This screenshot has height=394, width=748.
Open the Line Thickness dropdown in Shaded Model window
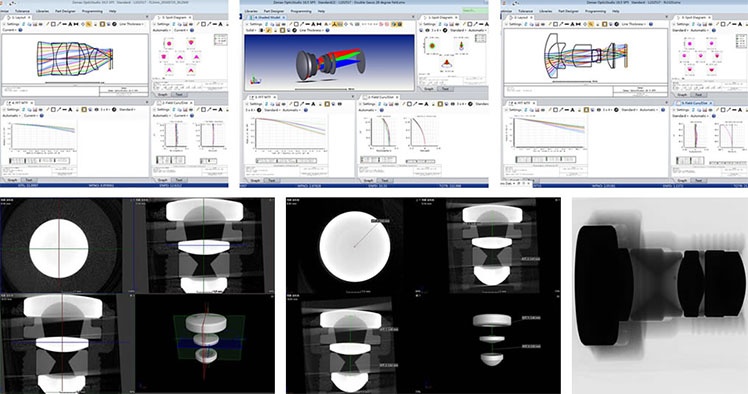tap(312, 30)
